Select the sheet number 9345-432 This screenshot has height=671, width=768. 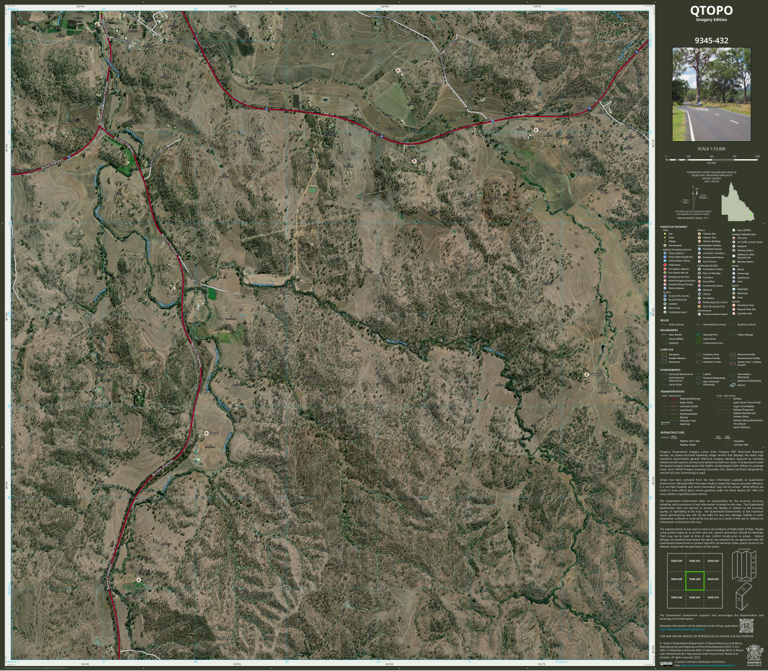click(x=711, y=41)
